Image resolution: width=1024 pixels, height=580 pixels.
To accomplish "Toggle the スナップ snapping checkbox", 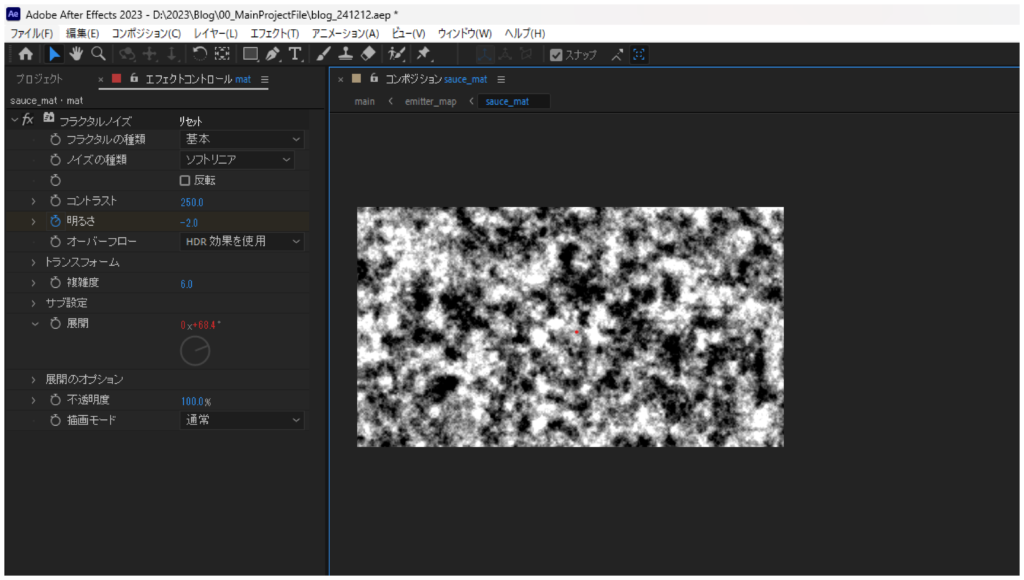I will [x=557, y=55].
